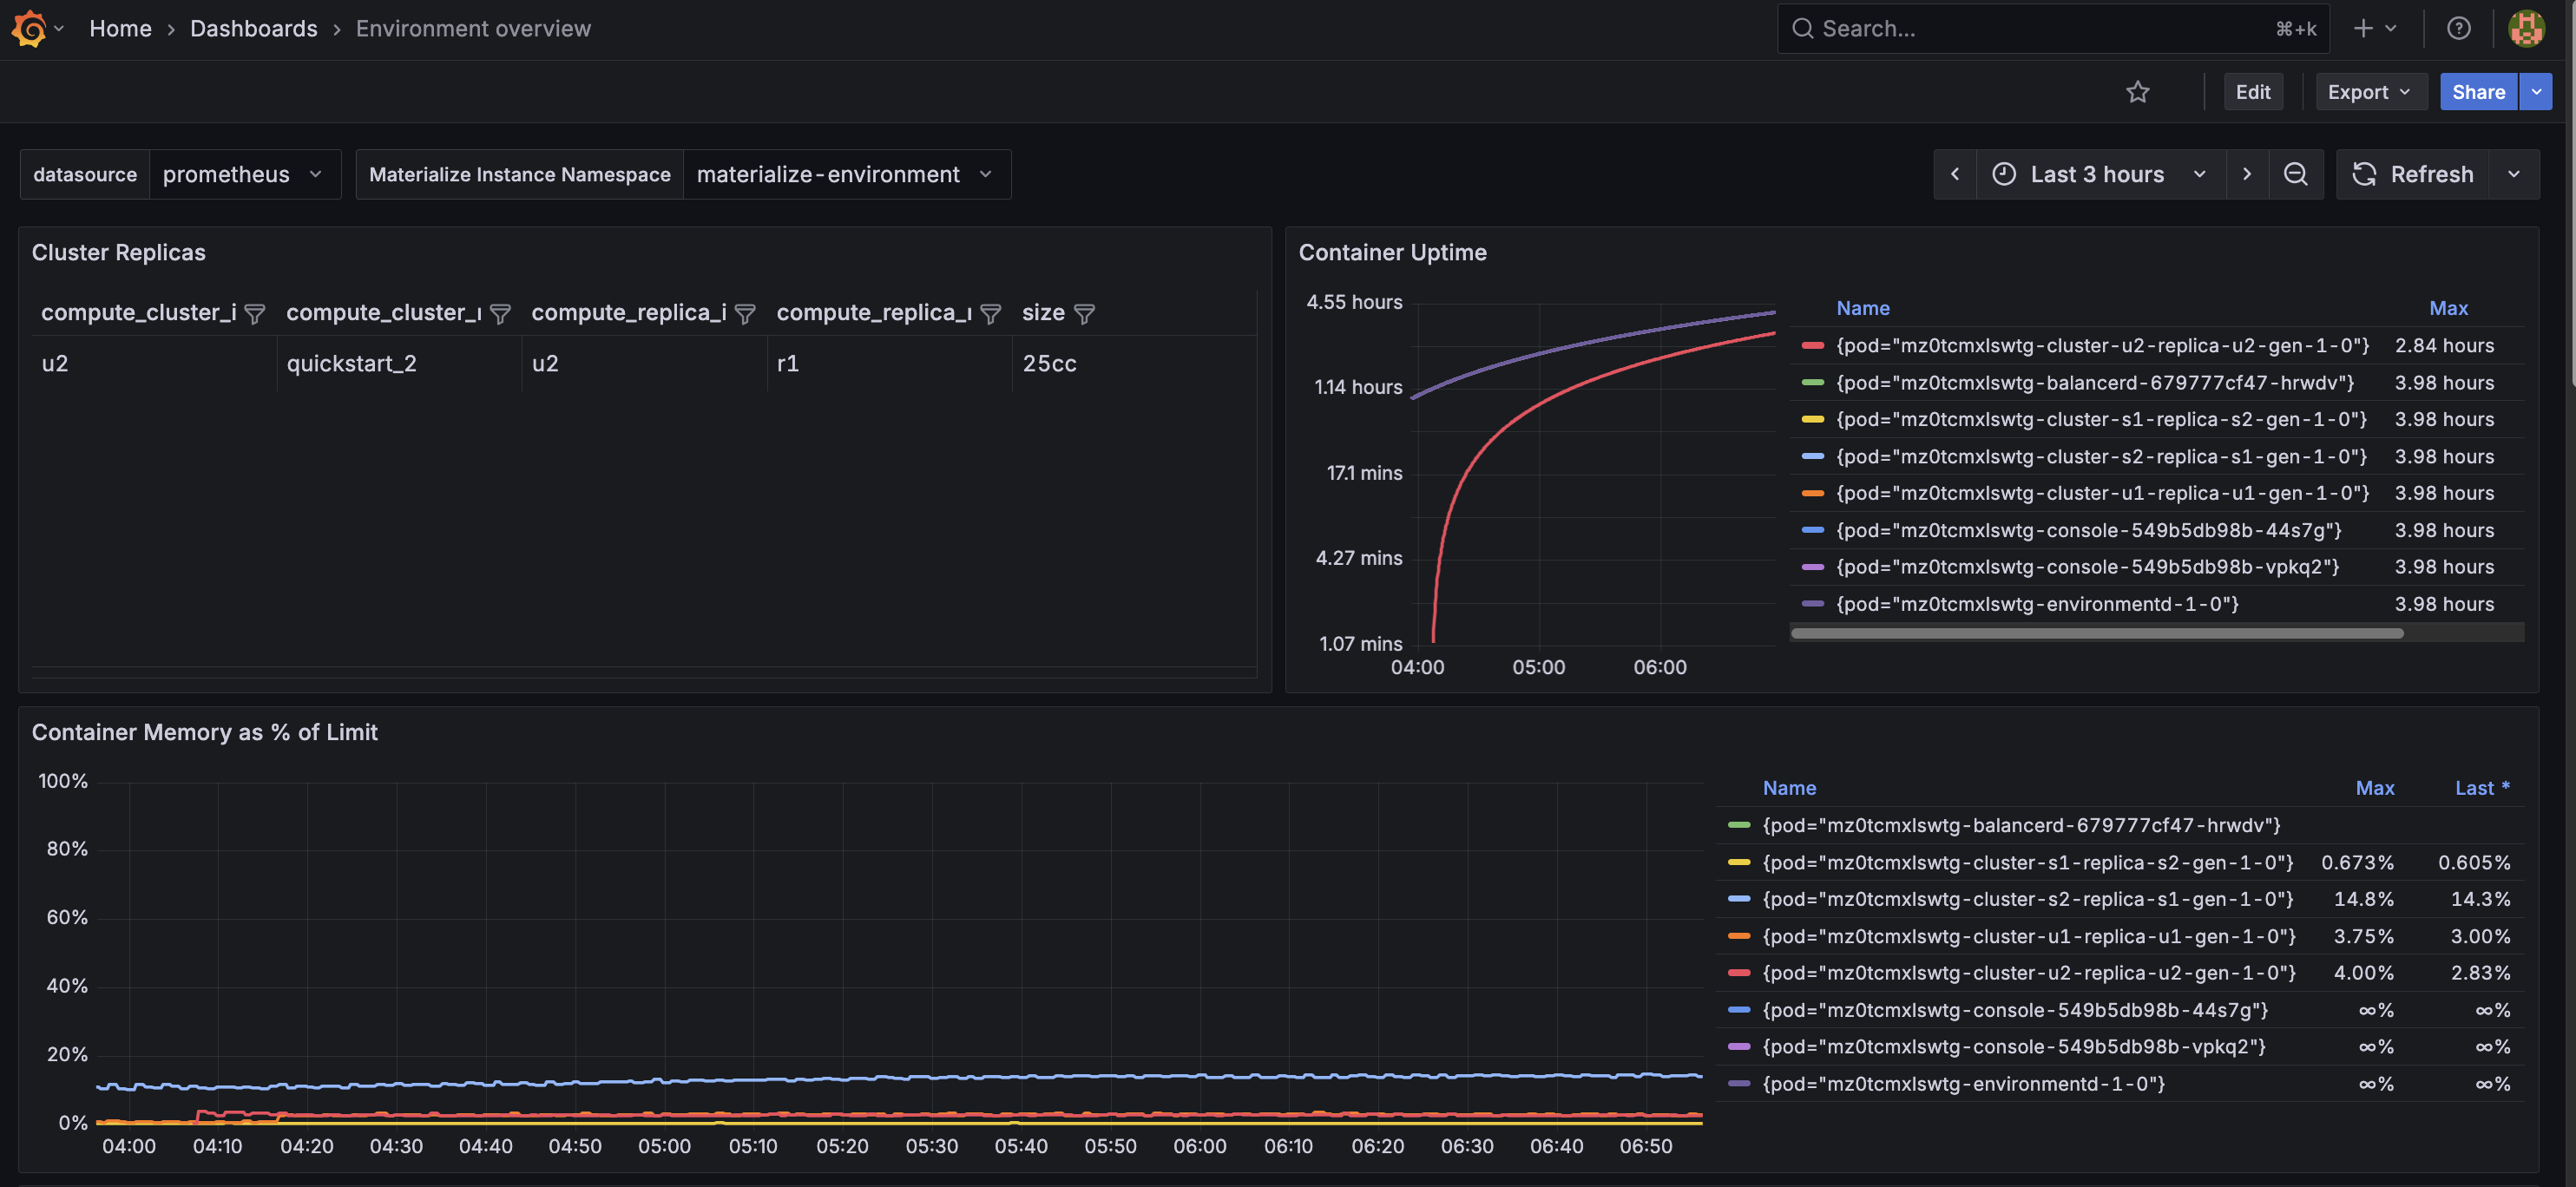Viewport: 2576px width, 1187px height.
Task: Click the Grafana logo icon
Action: 29,28
